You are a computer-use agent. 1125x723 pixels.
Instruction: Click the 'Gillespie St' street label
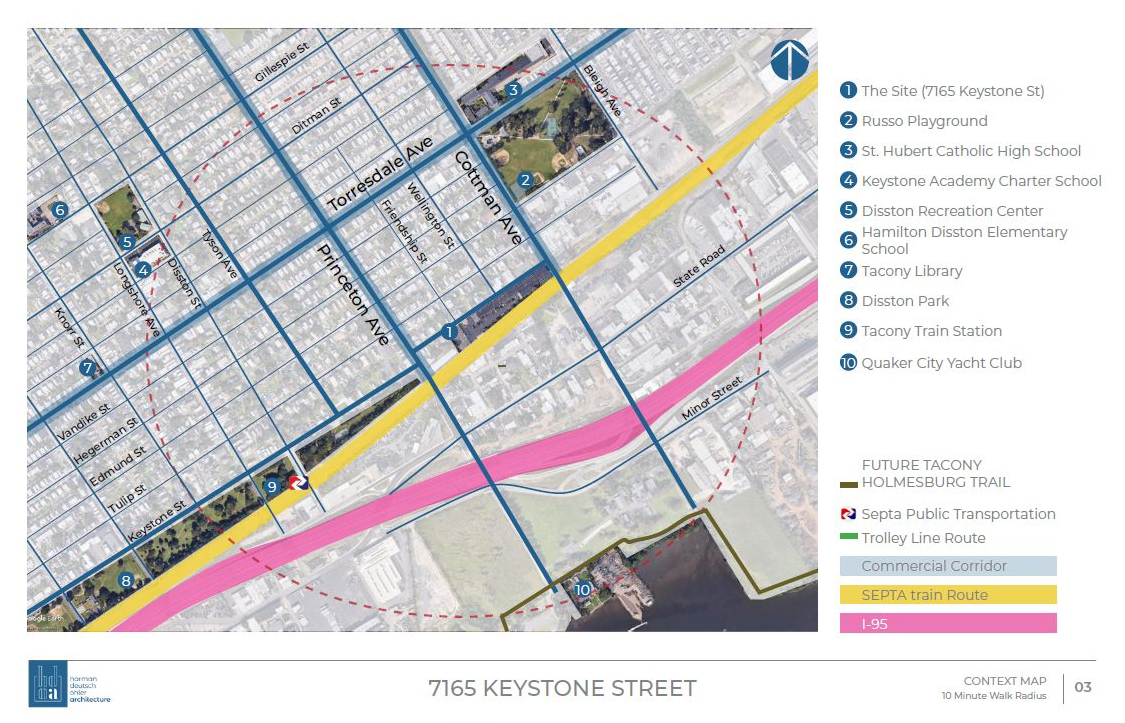click(282, 62)
